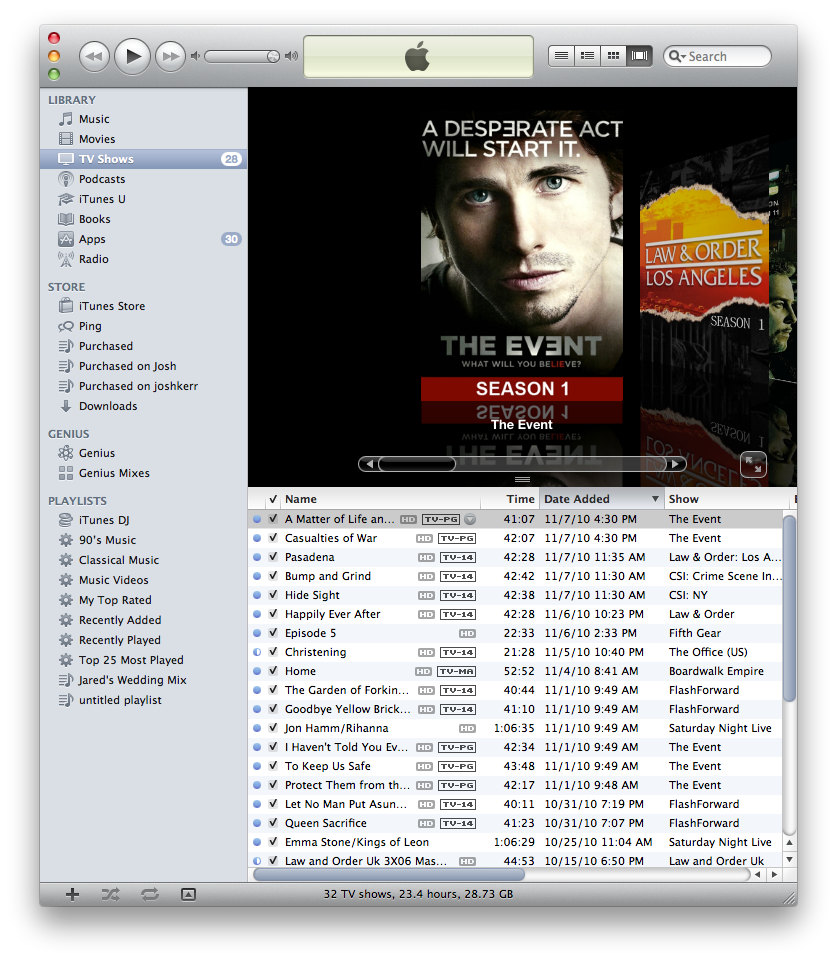
Task: Click vertical scrollbar down arrow
Action: [x=789, y=859]
